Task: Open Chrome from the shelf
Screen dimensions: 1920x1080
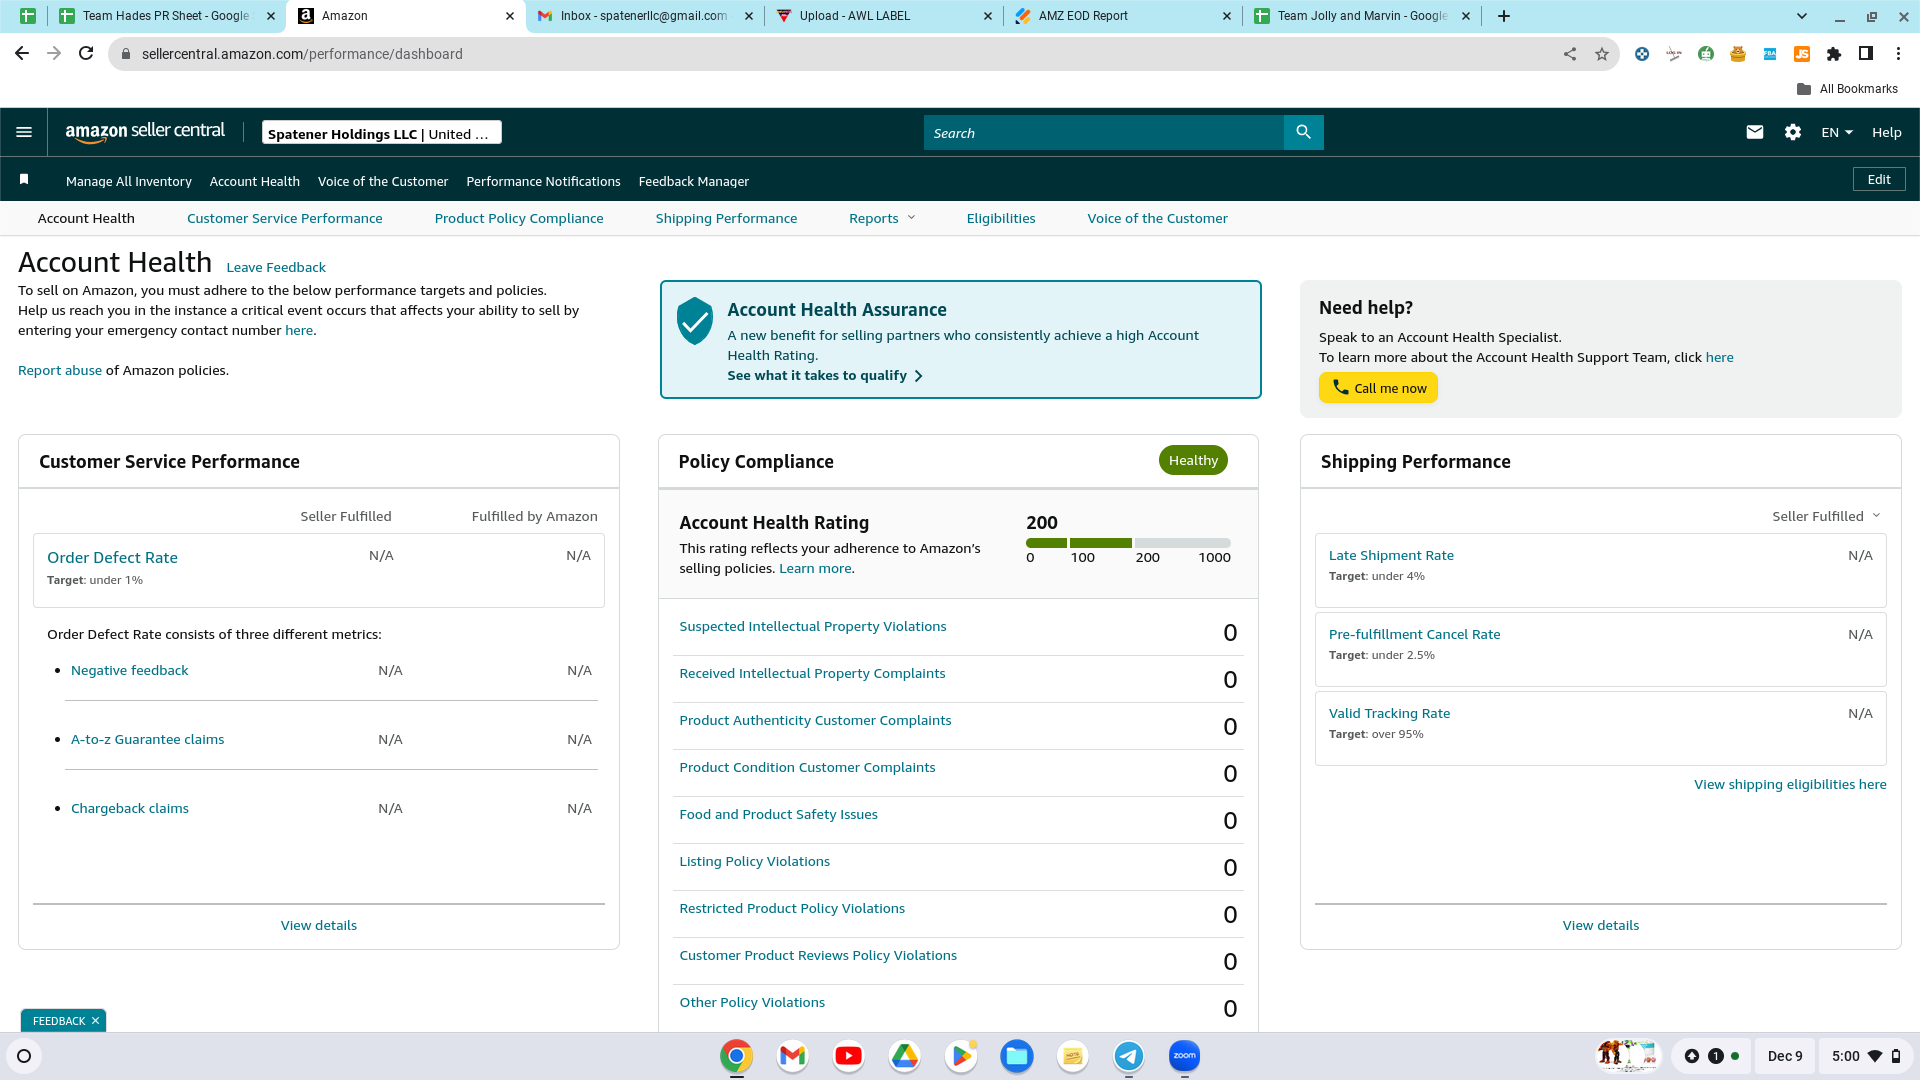Action: coord(736,1056)
